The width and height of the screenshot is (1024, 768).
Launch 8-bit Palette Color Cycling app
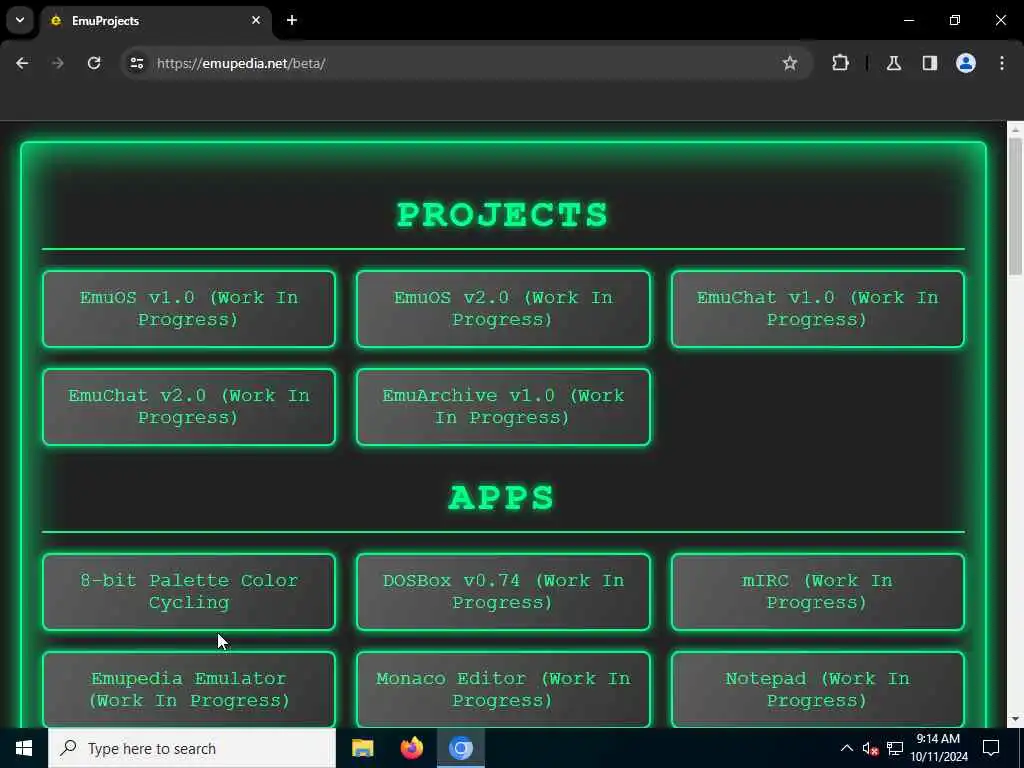pos(189,592)
